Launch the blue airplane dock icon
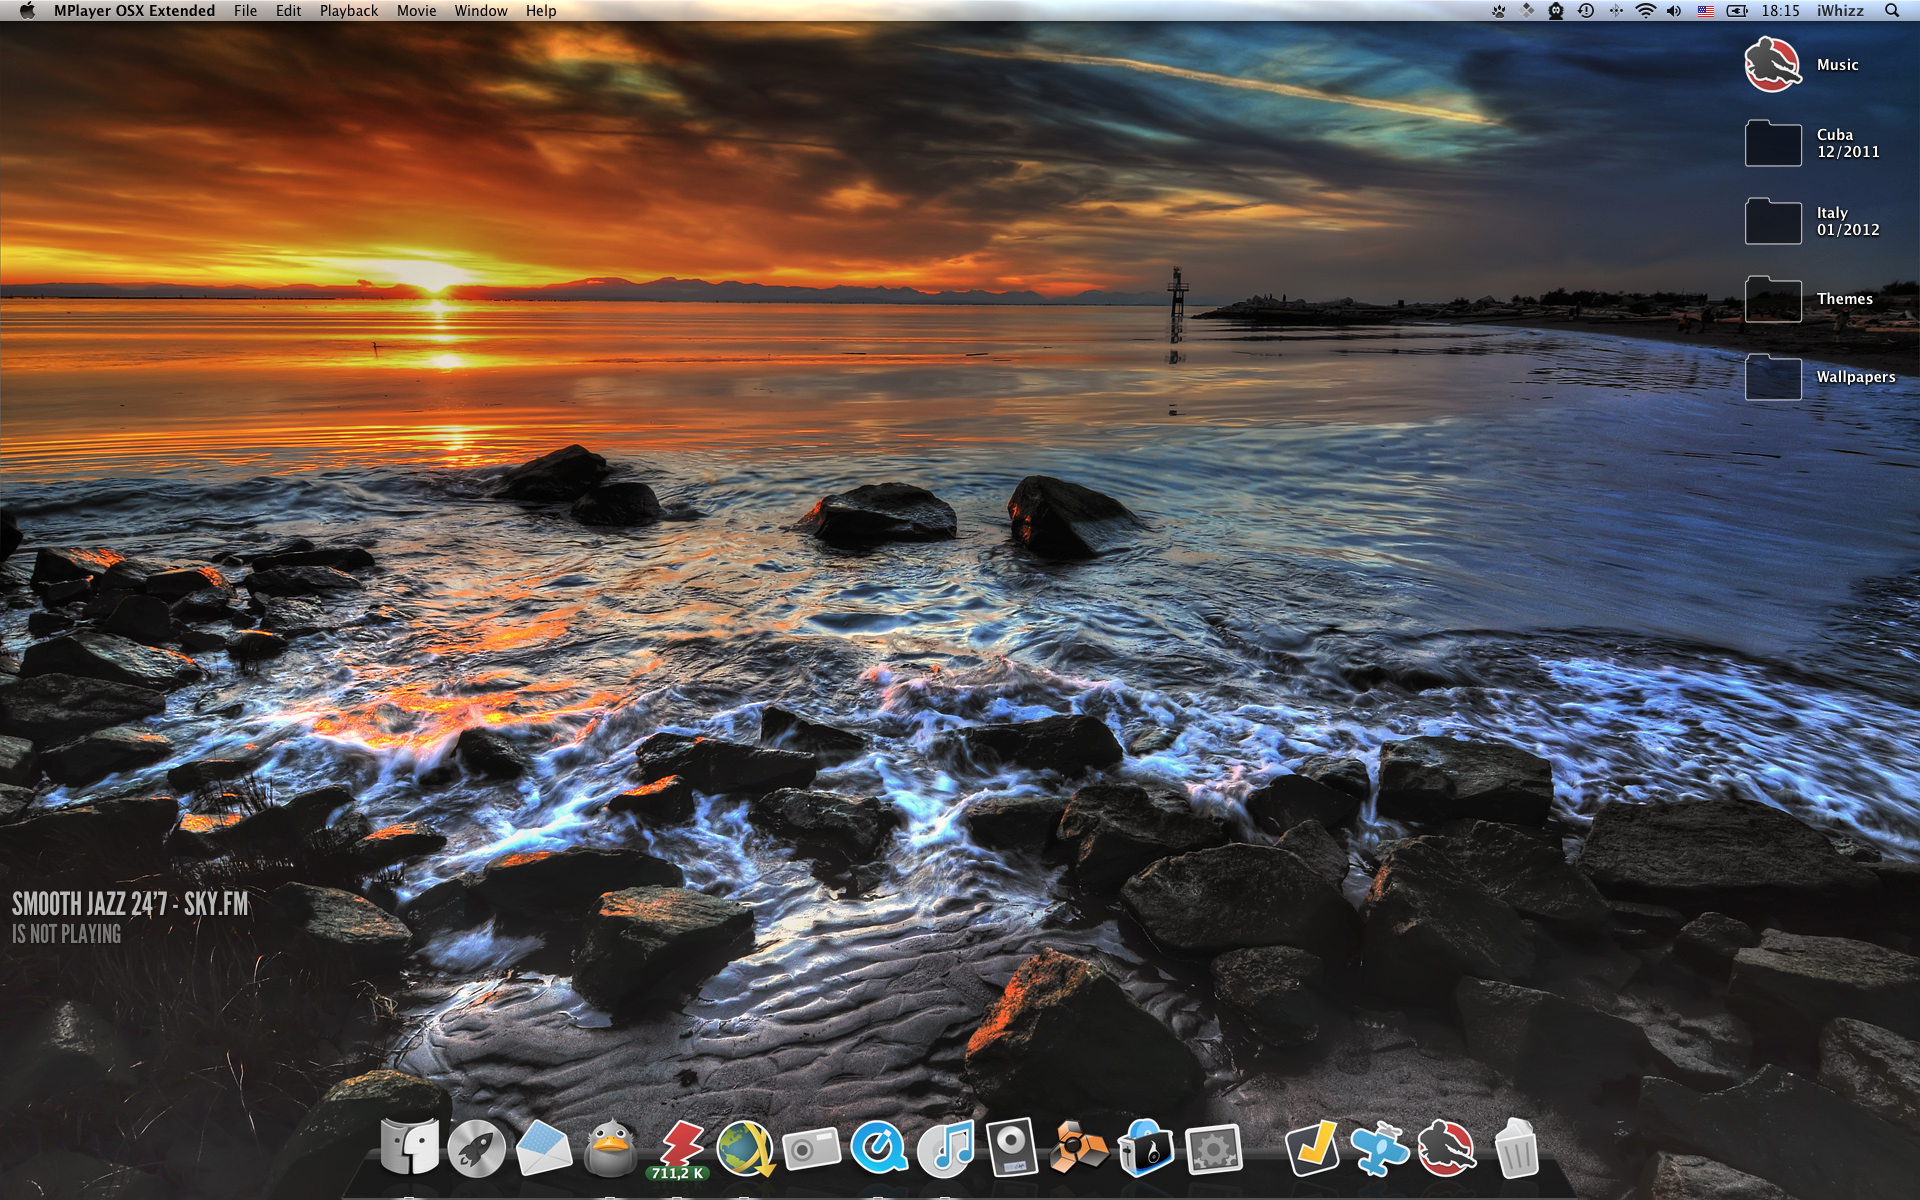The image size is (1920, 1200). point(1380,1148)
